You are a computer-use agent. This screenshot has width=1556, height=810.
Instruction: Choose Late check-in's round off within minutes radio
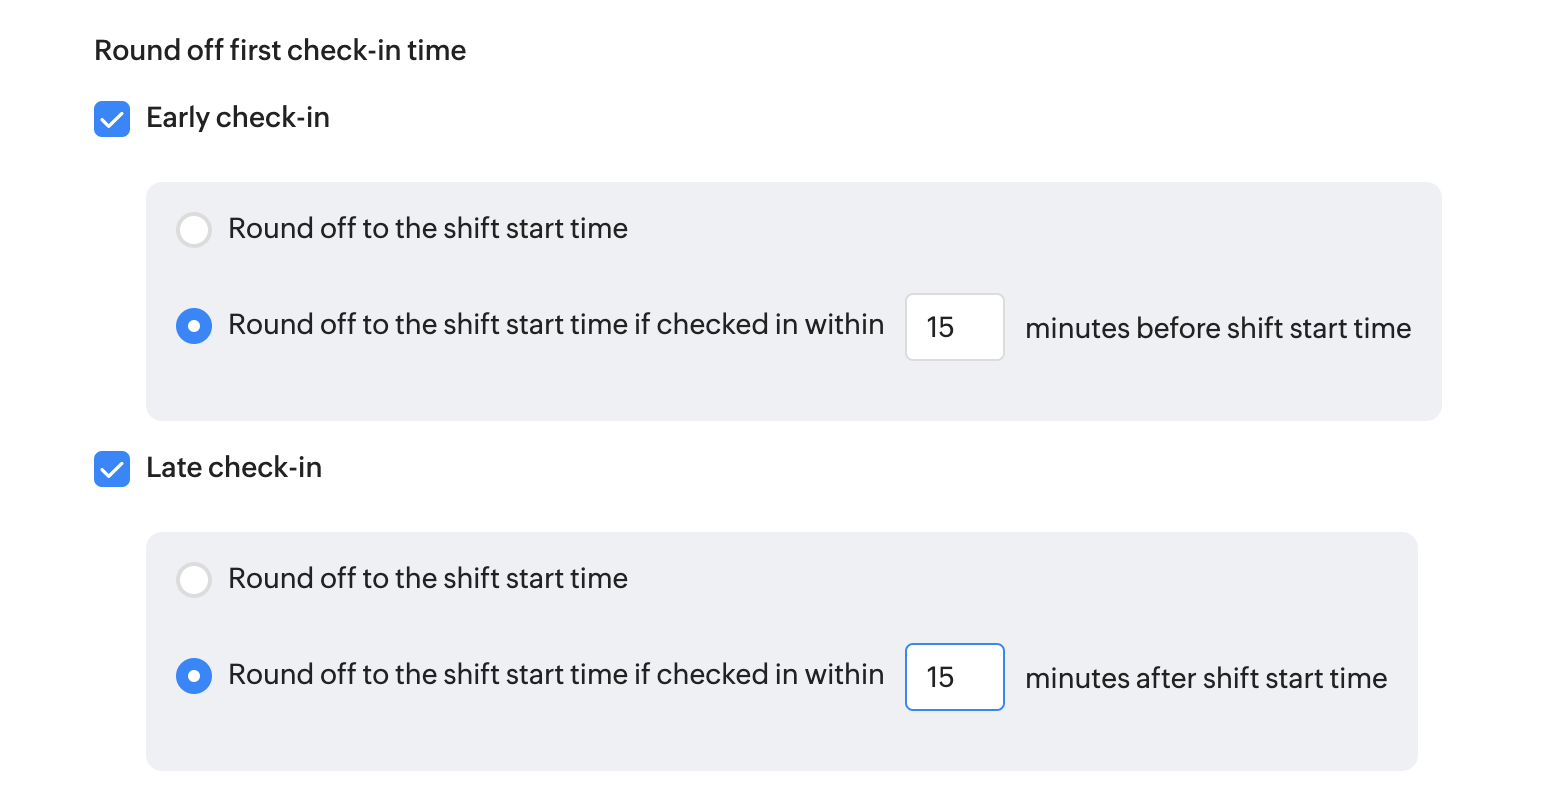[194, 676]
